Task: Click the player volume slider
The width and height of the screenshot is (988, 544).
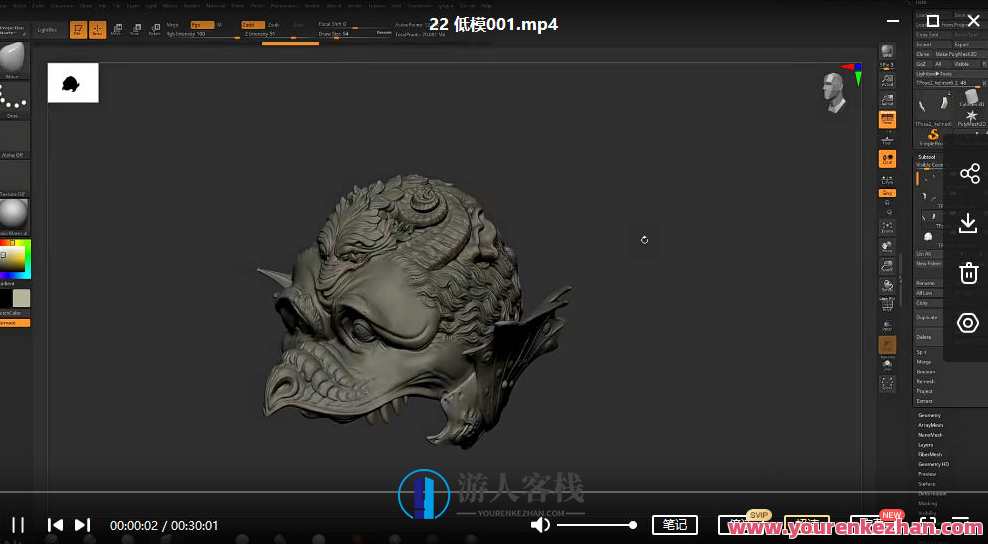Action: pos(597,525)
